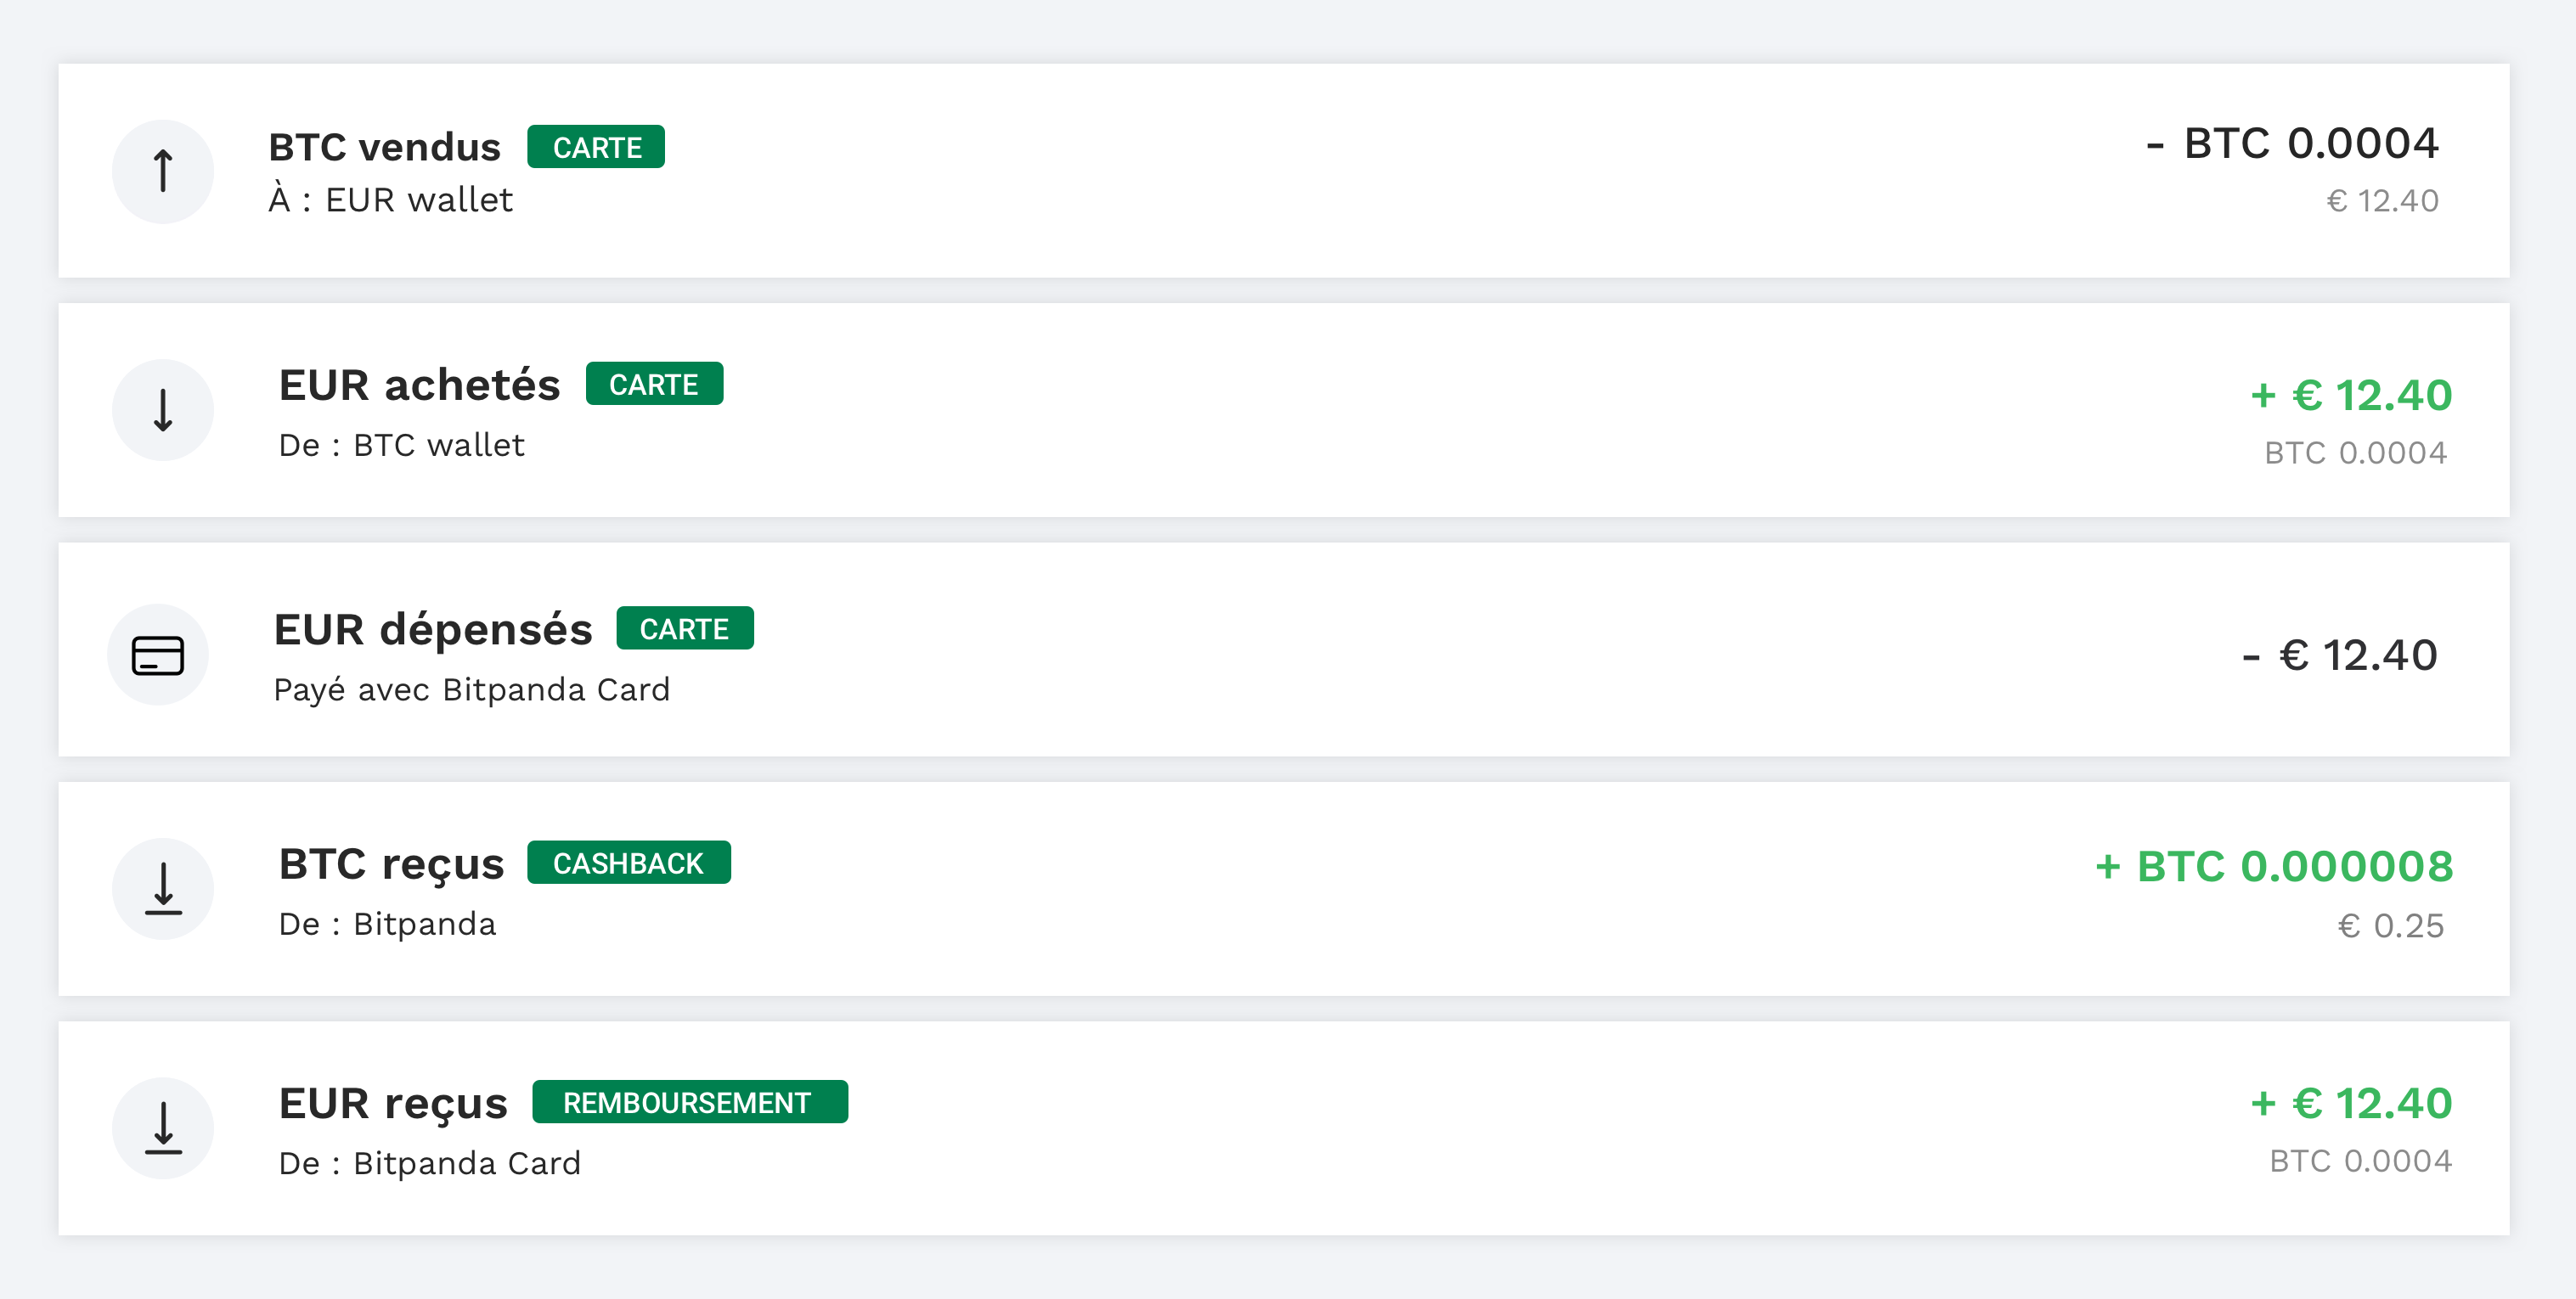Select the CARTE badge beside BTC vendus
Viewport: 2576px width, 1299px height.
click(x=596, y=147)
